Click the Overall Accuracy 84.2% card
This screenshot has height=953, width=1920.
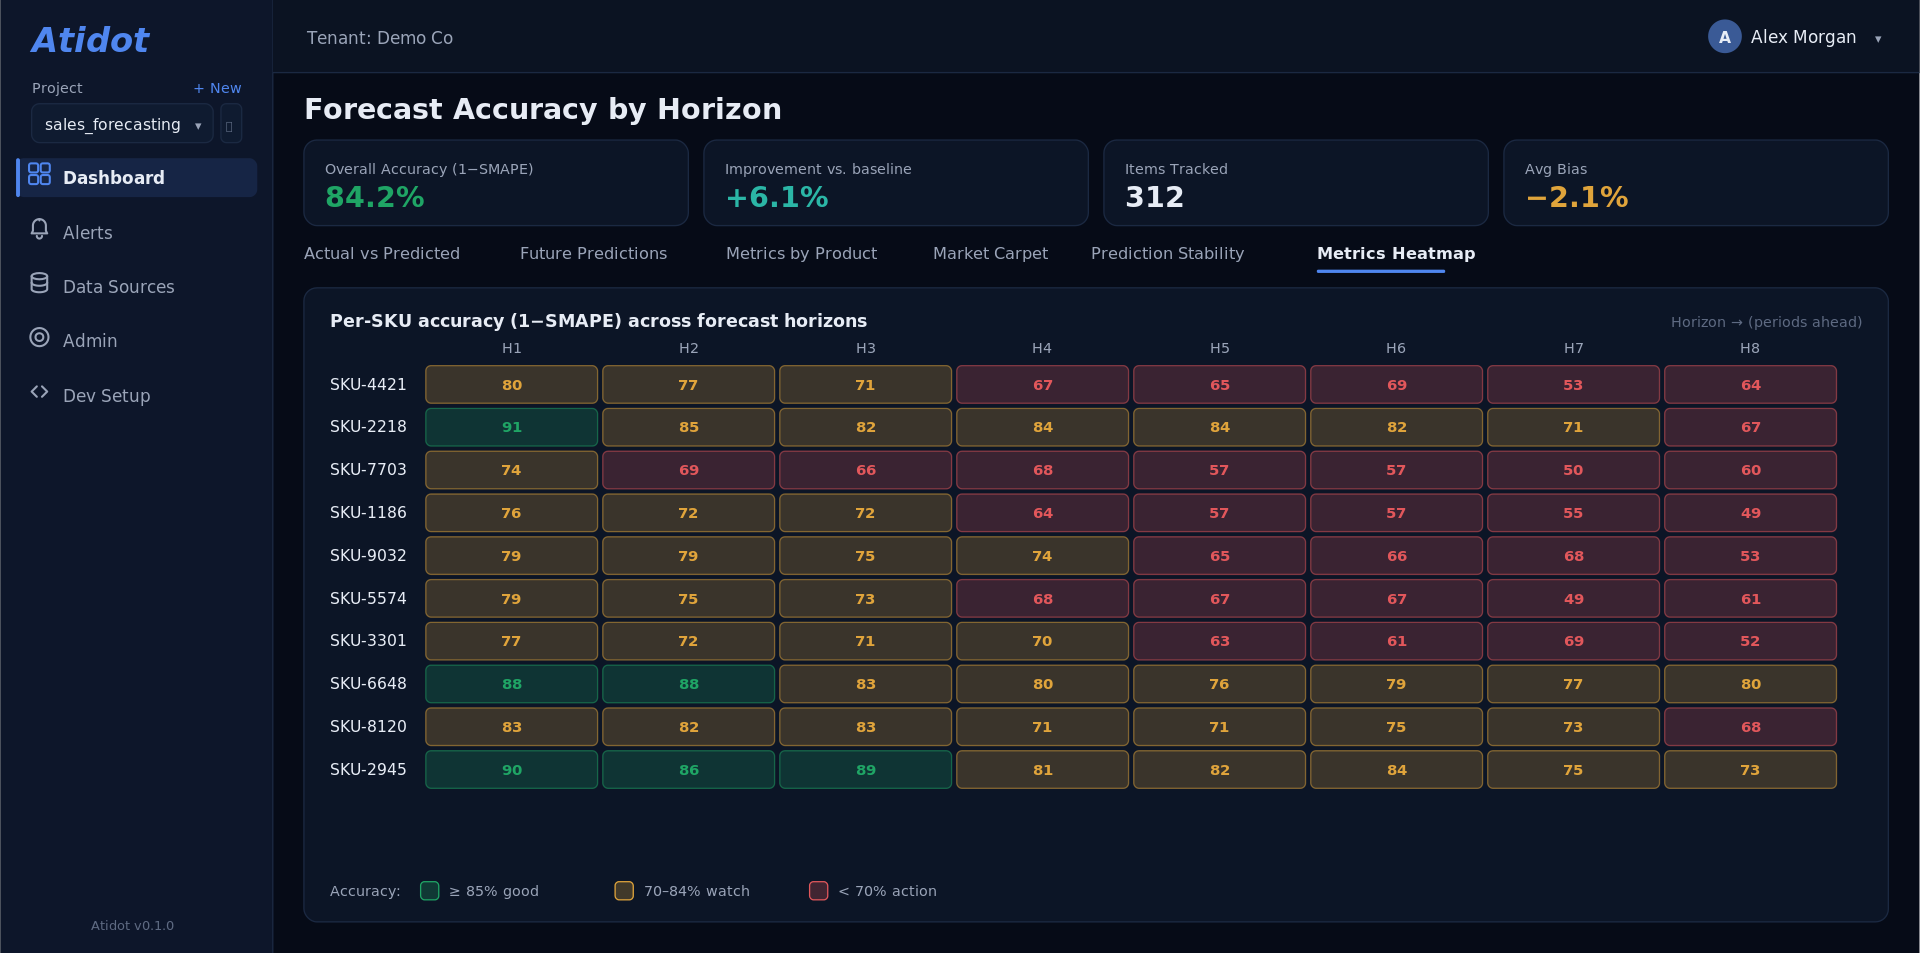pyautogui.click(x=496, y=183)
